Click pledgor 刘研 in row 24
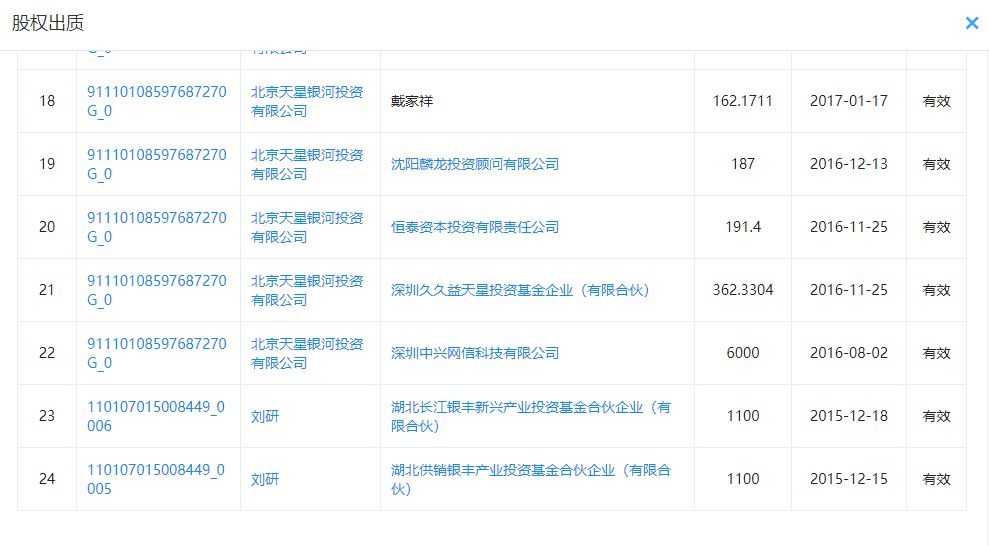 (x=265, y=479)
